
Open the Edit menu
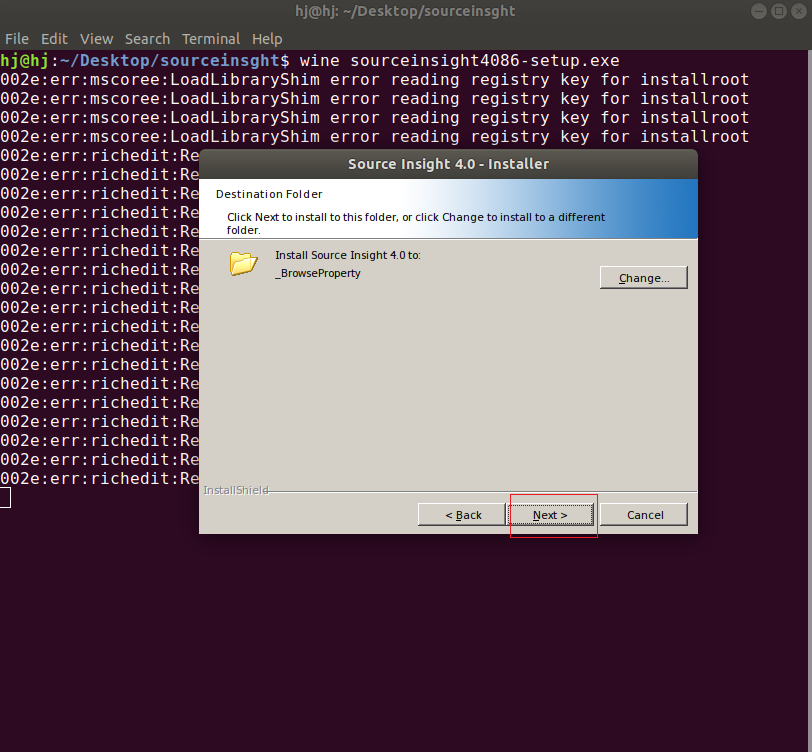(x=54, y=39)
